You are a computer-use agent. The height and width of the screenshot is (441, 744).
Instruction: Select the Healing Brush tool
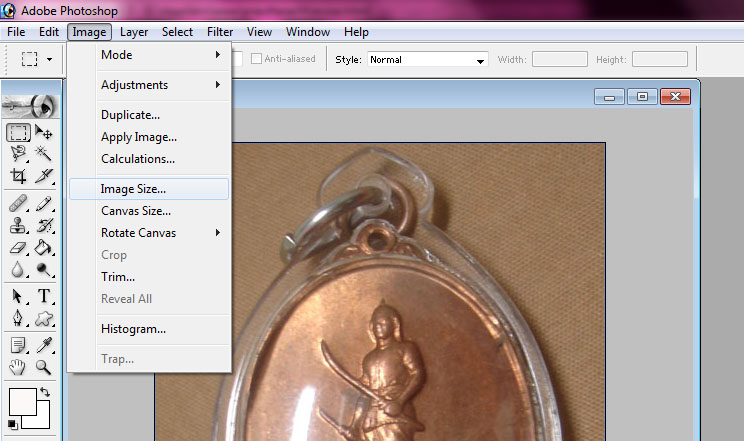(x=18, y=204)
